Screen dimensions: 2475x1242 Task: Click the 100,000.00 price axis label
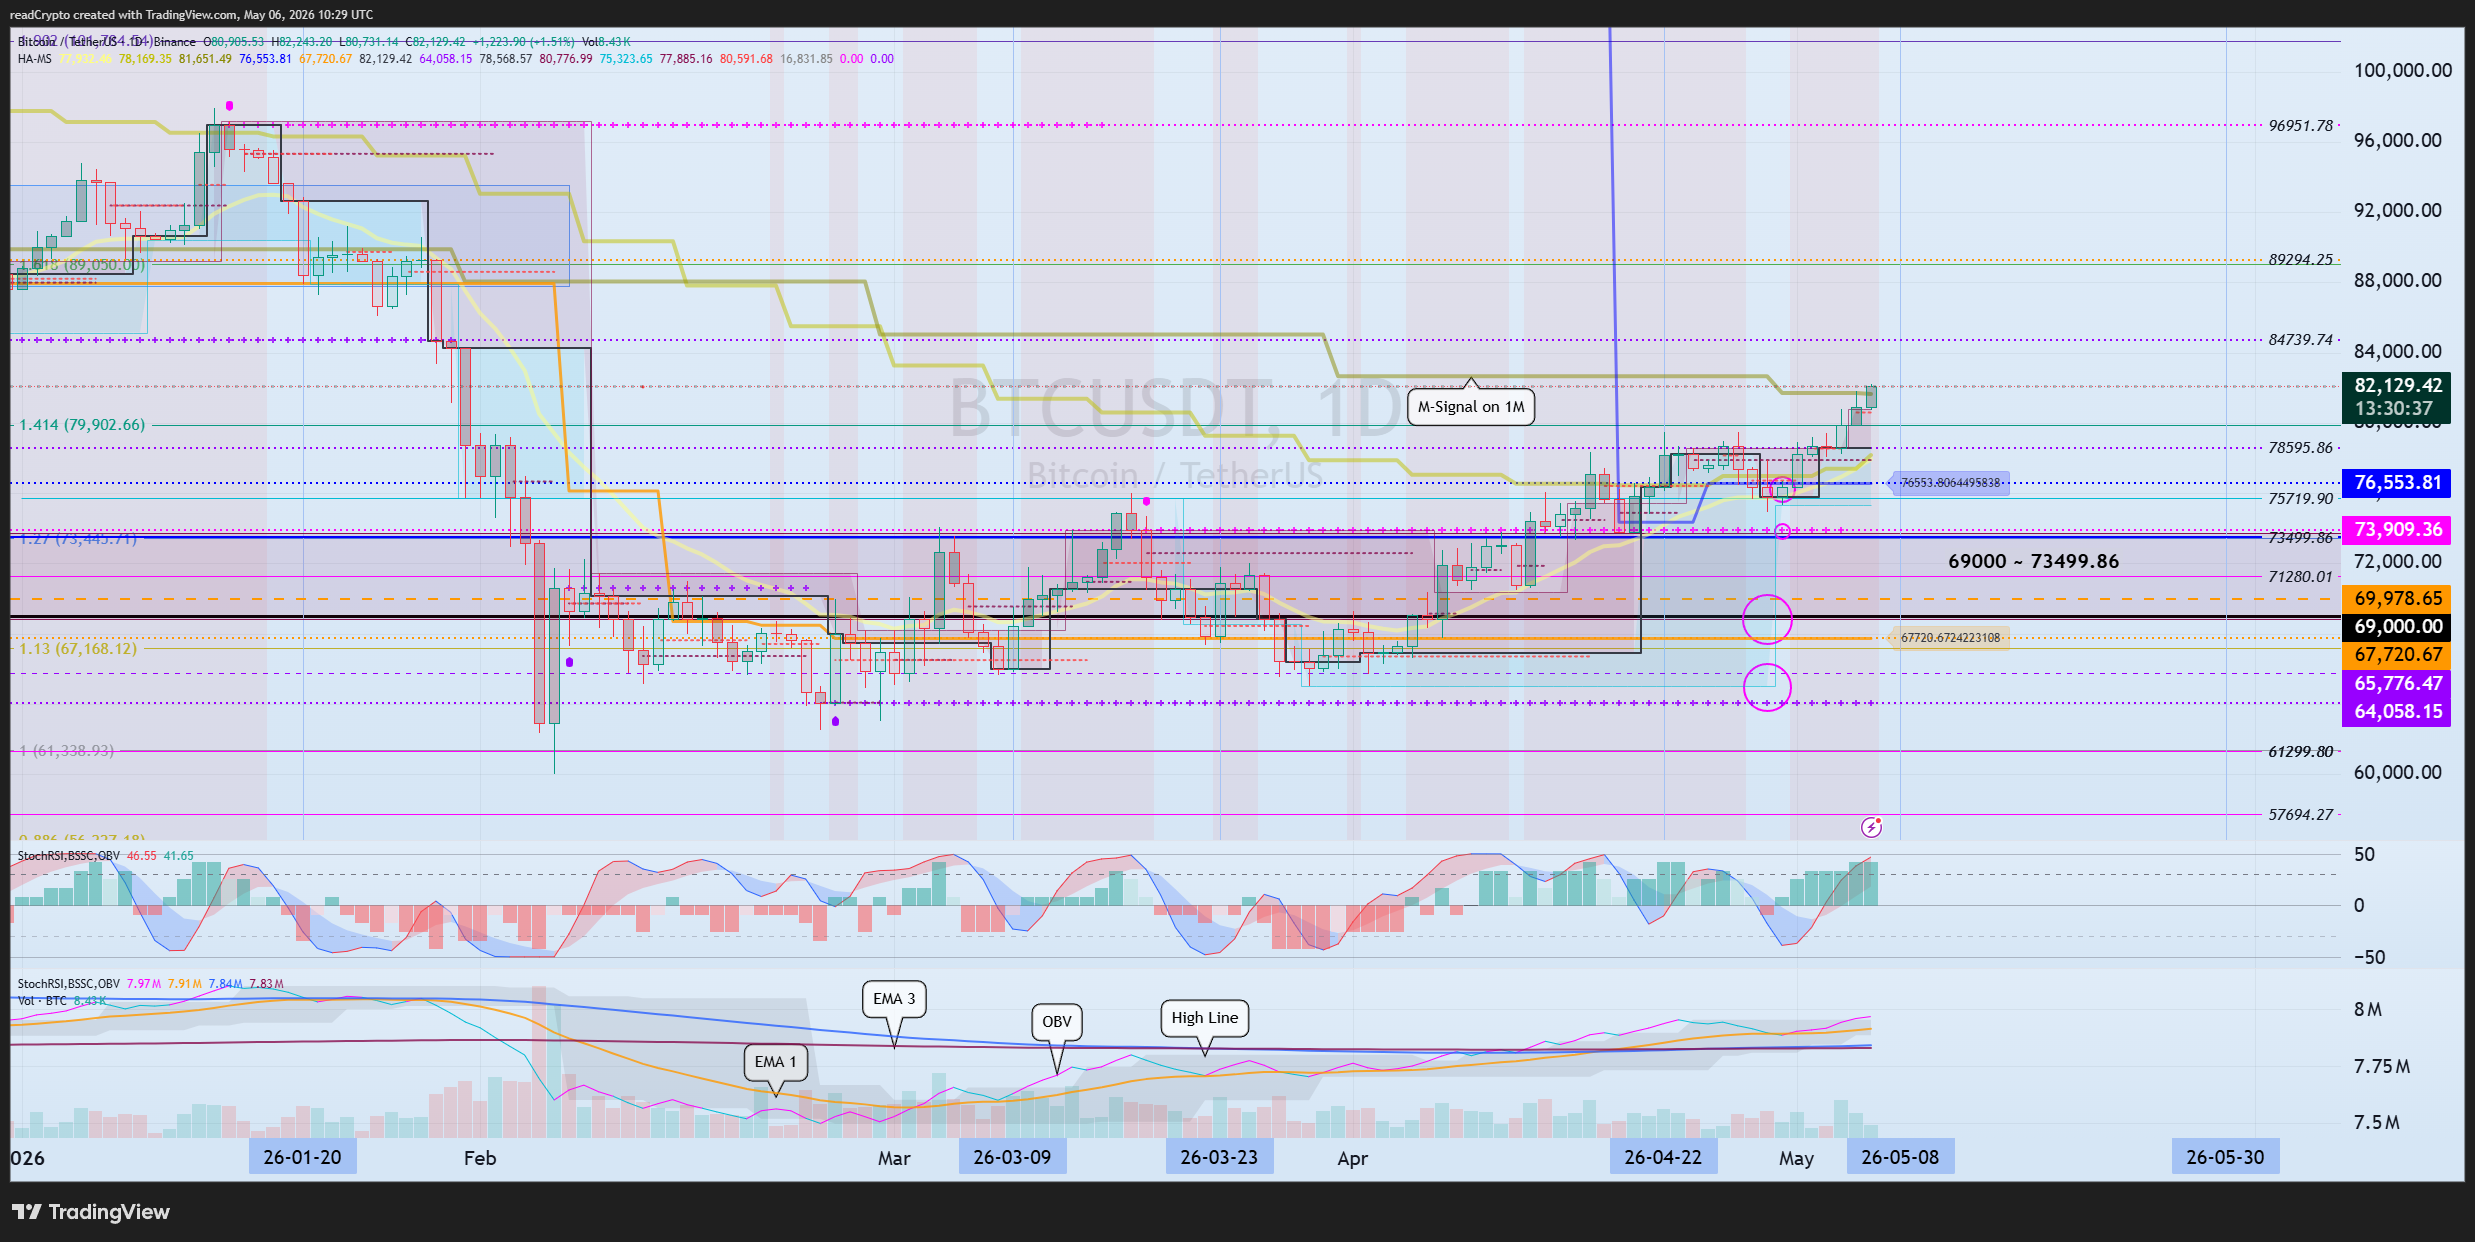tap(2402, 70)
